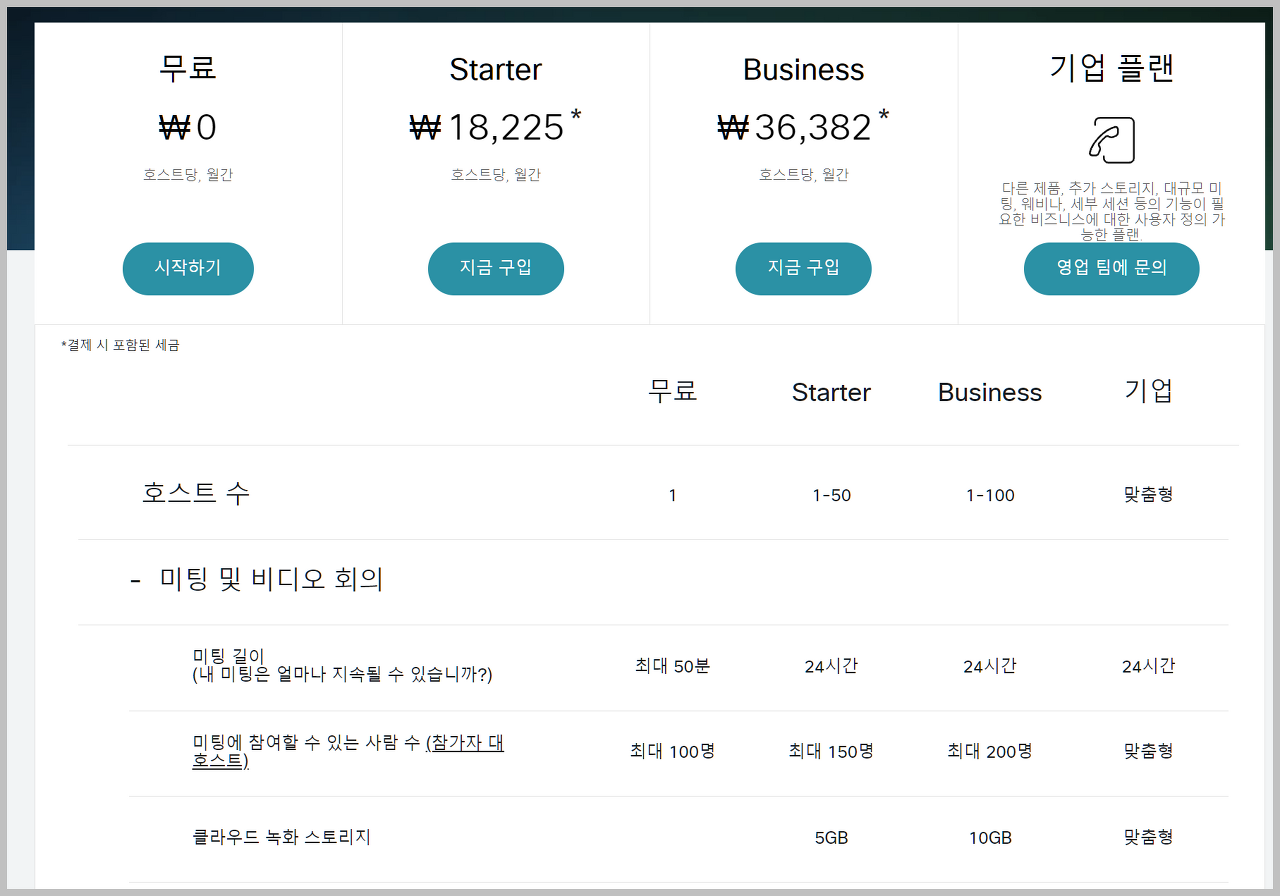Click the 1-100 host count value
1280x896 pixels.
tap(990, 495)
